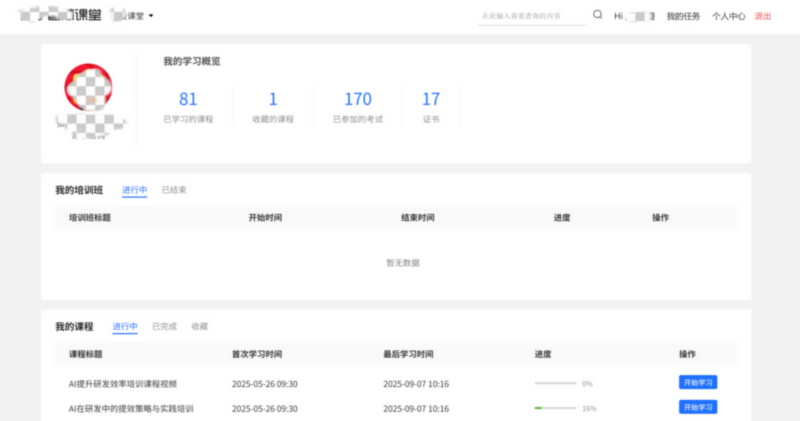This screenshot has width=800, height=421.
Task: Click the search input field
Action: click(531, 16)
